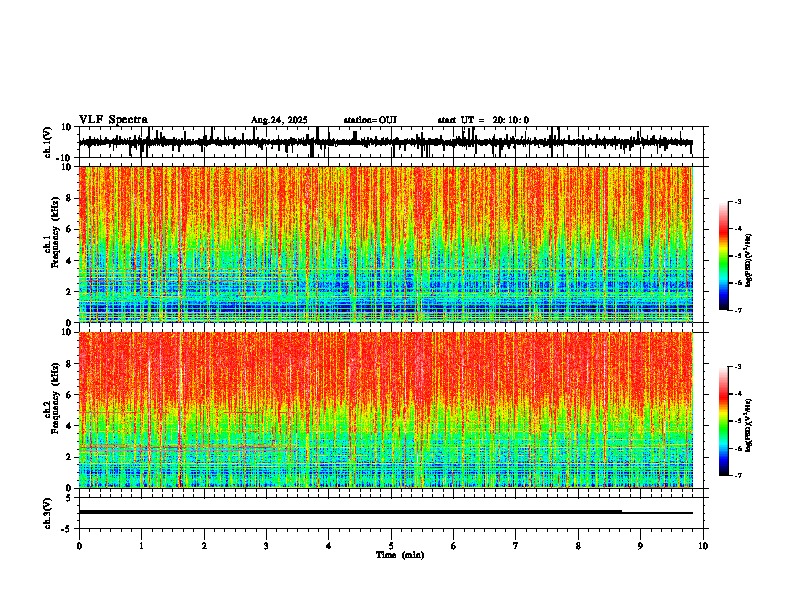The height and width of the screenshot is (612, 792).
Task: Click the 8 kHz tick on ch.1 frequency axis
Action: [x=70, y=198]
